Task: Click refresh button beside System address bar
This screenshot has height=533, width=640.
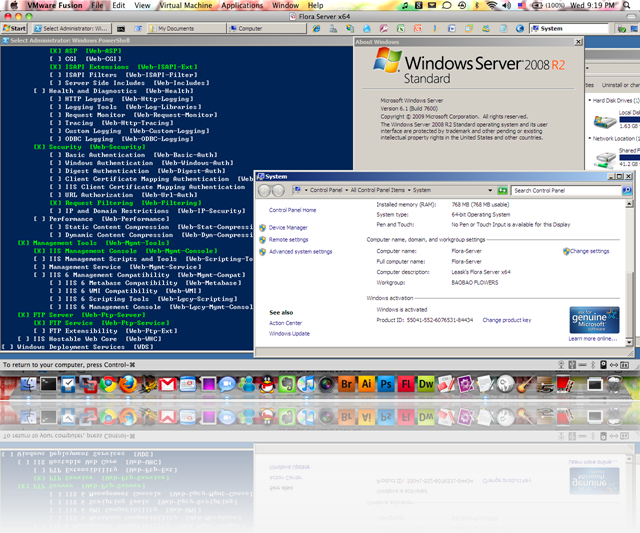Action: [x=502, y=190]
